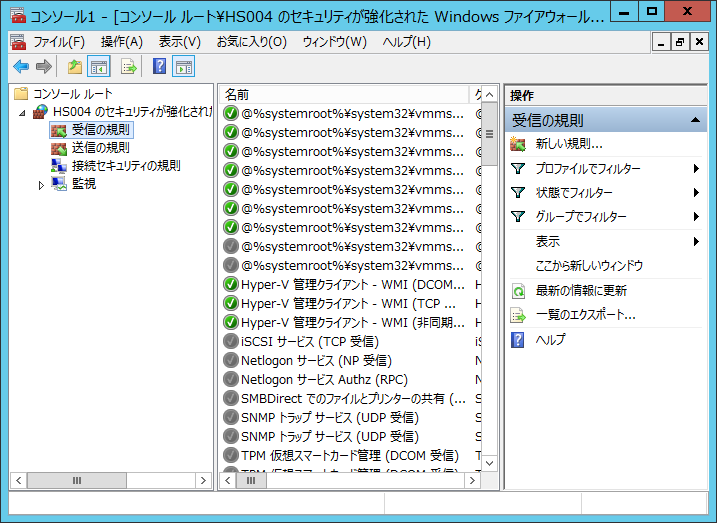Expand the 監視 tree node

41,185
